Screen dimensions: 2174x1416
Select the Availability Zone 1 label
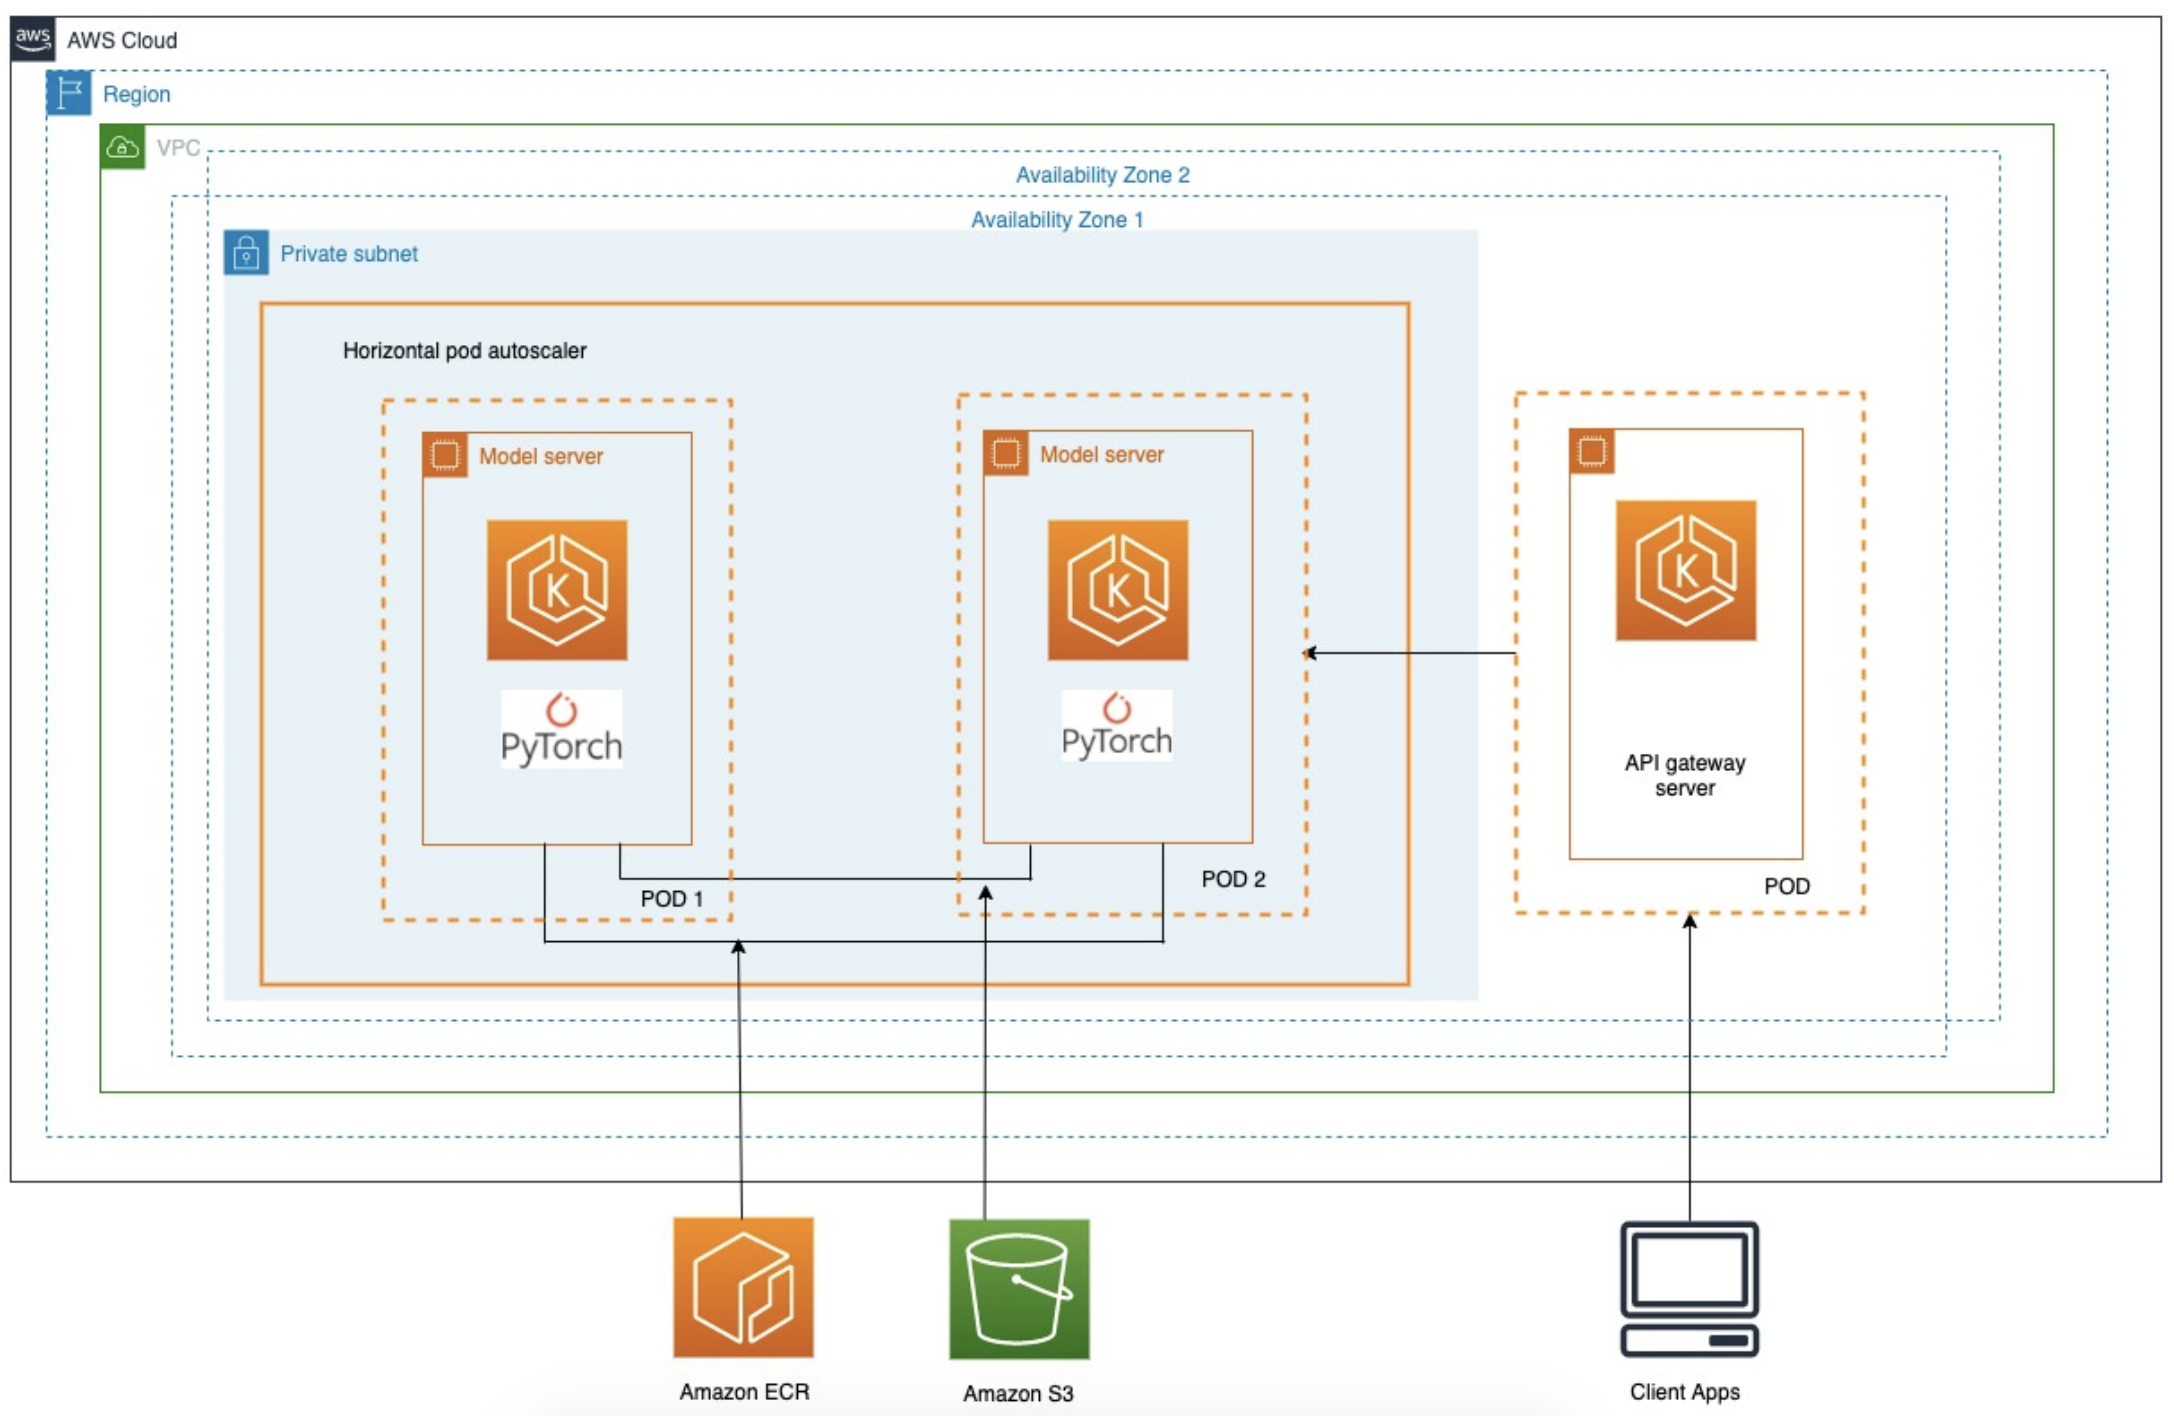tap(1056, 220)
